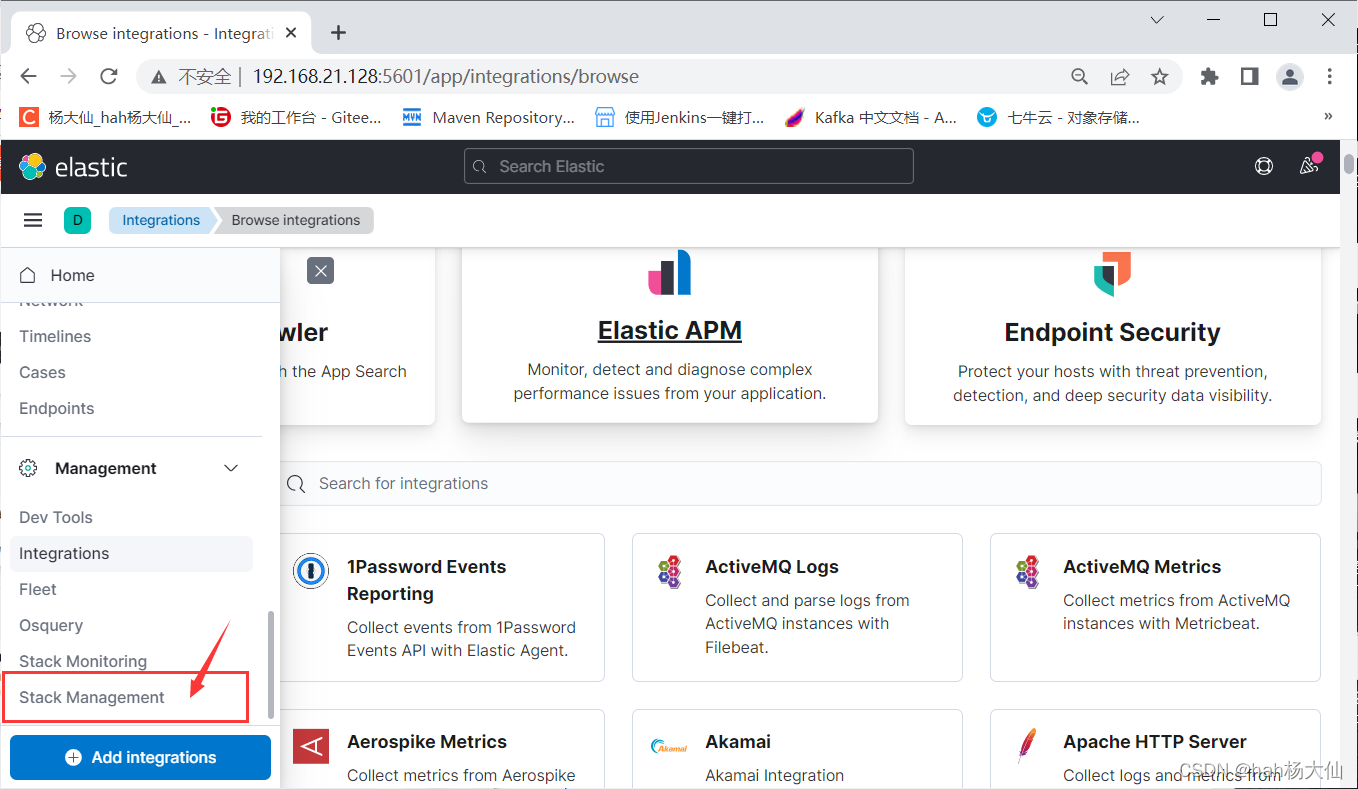
Task: Open the tab search dropdown arrow
Action: tap(1157, 19)
